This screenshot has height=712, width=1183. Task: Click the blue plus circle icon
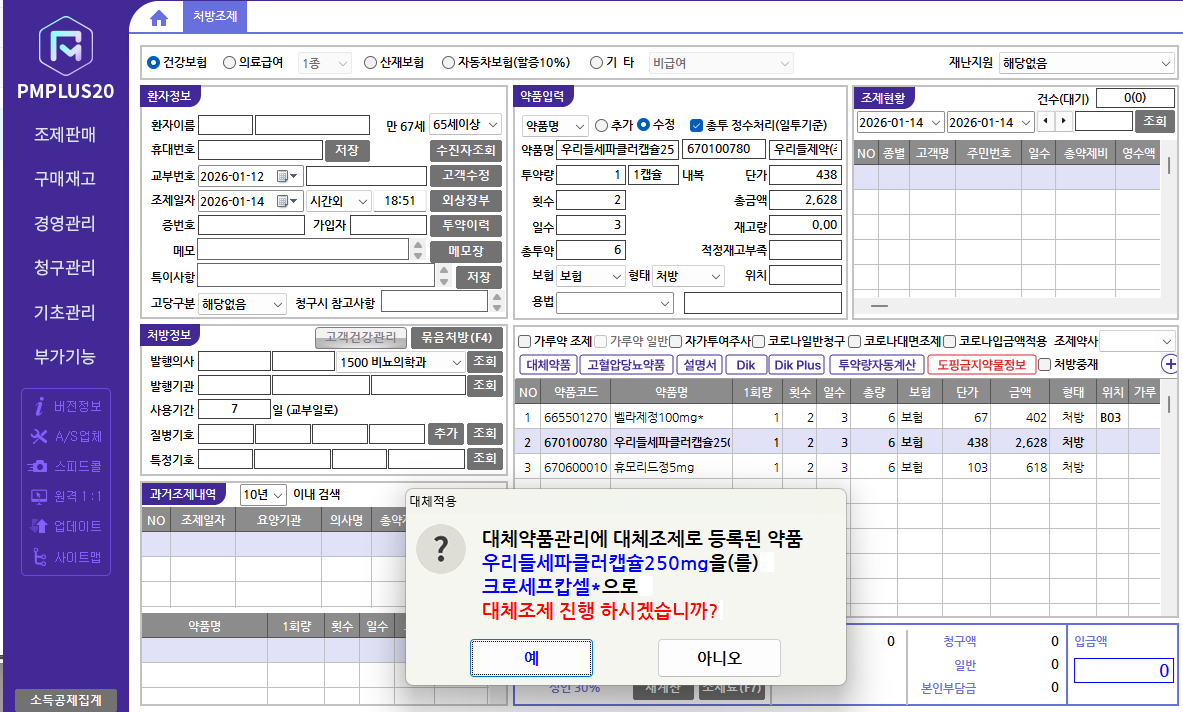(x=1169, y=365)
